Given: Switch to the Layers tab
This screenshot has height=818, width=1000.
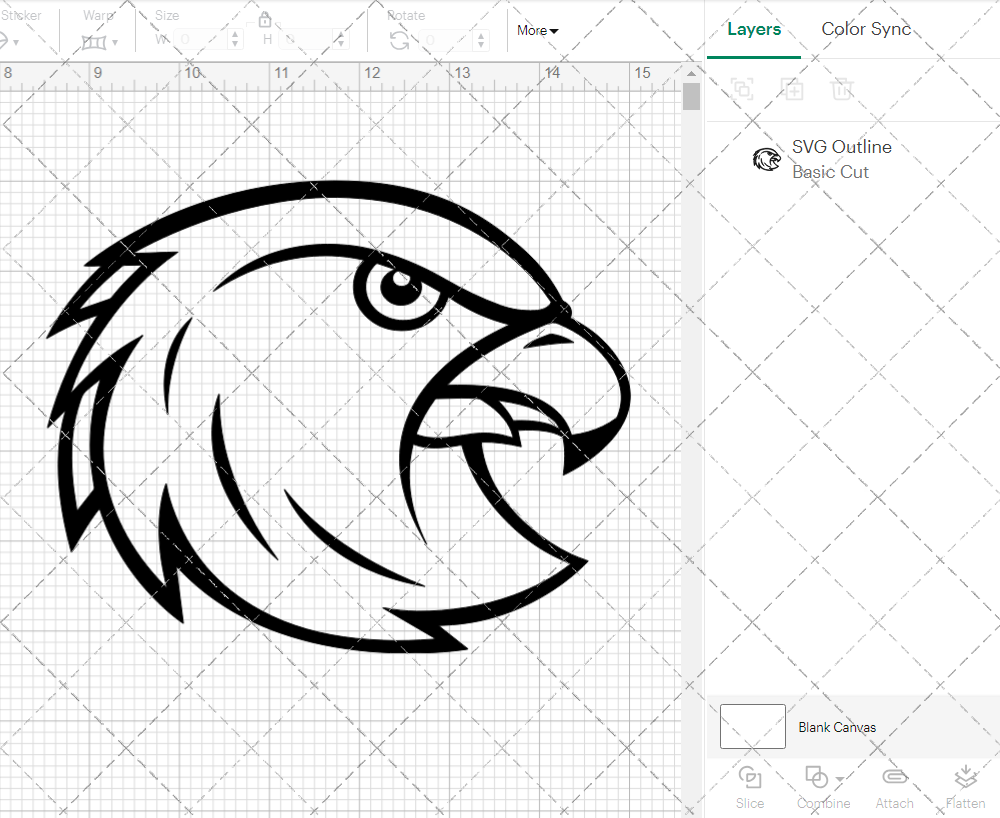Looking at the screenshot, I should point(754,29).
